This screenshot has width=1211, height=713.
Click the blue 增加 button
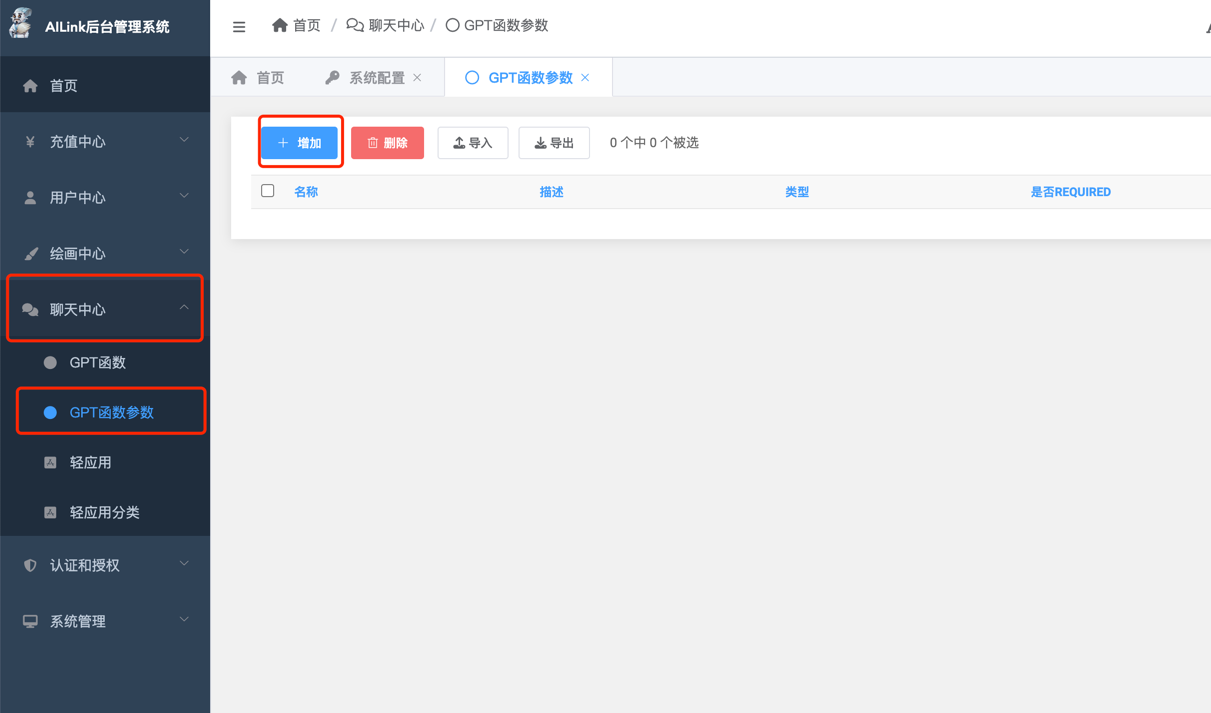[x=300, y=143]
